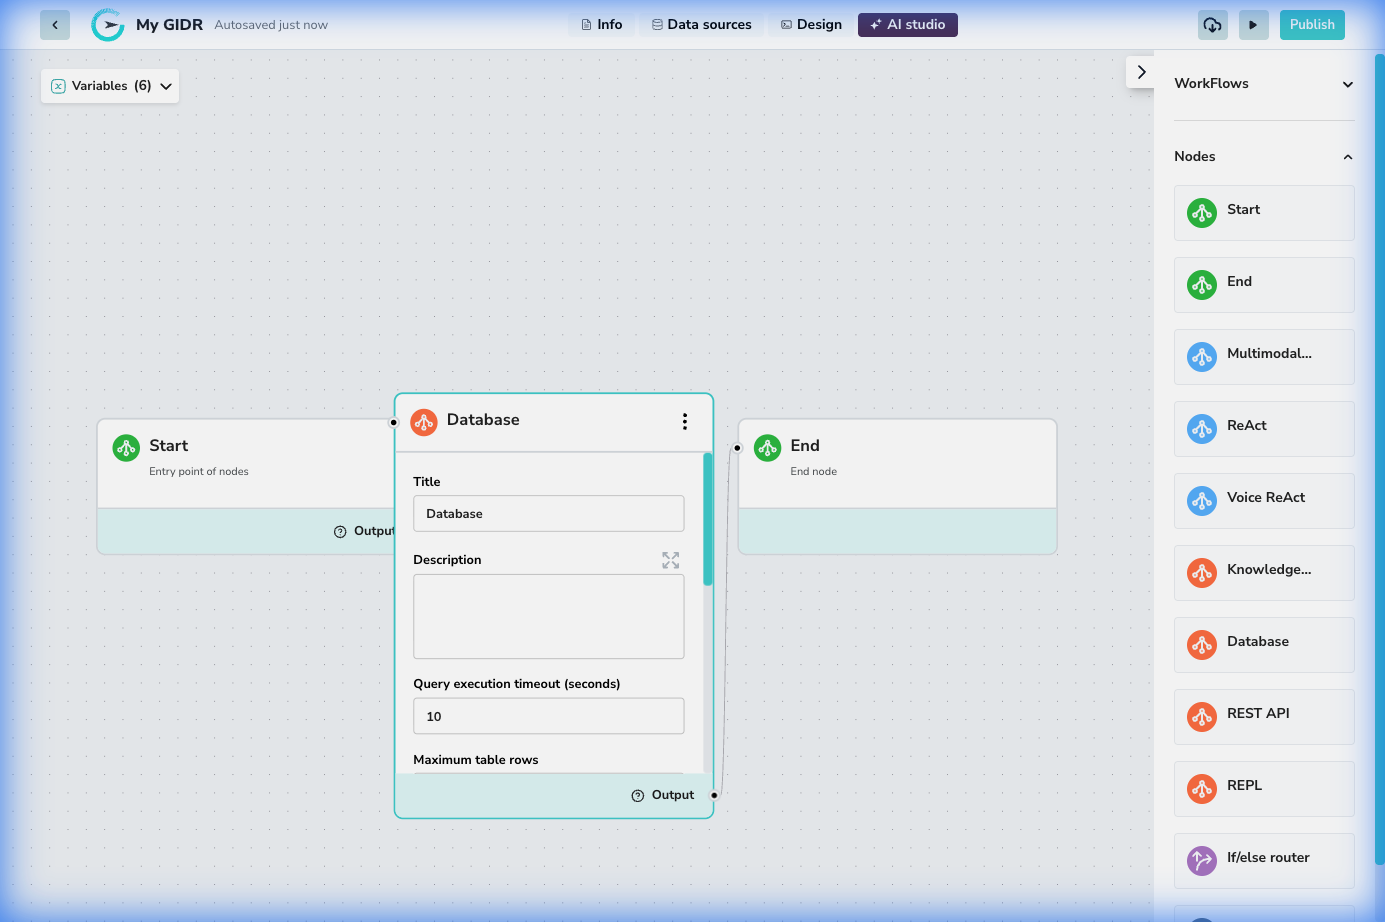The height and width of the screenshot is (922, 1385).
Task: Click the Autosaved just now status
Action: (x=271, y=25)
